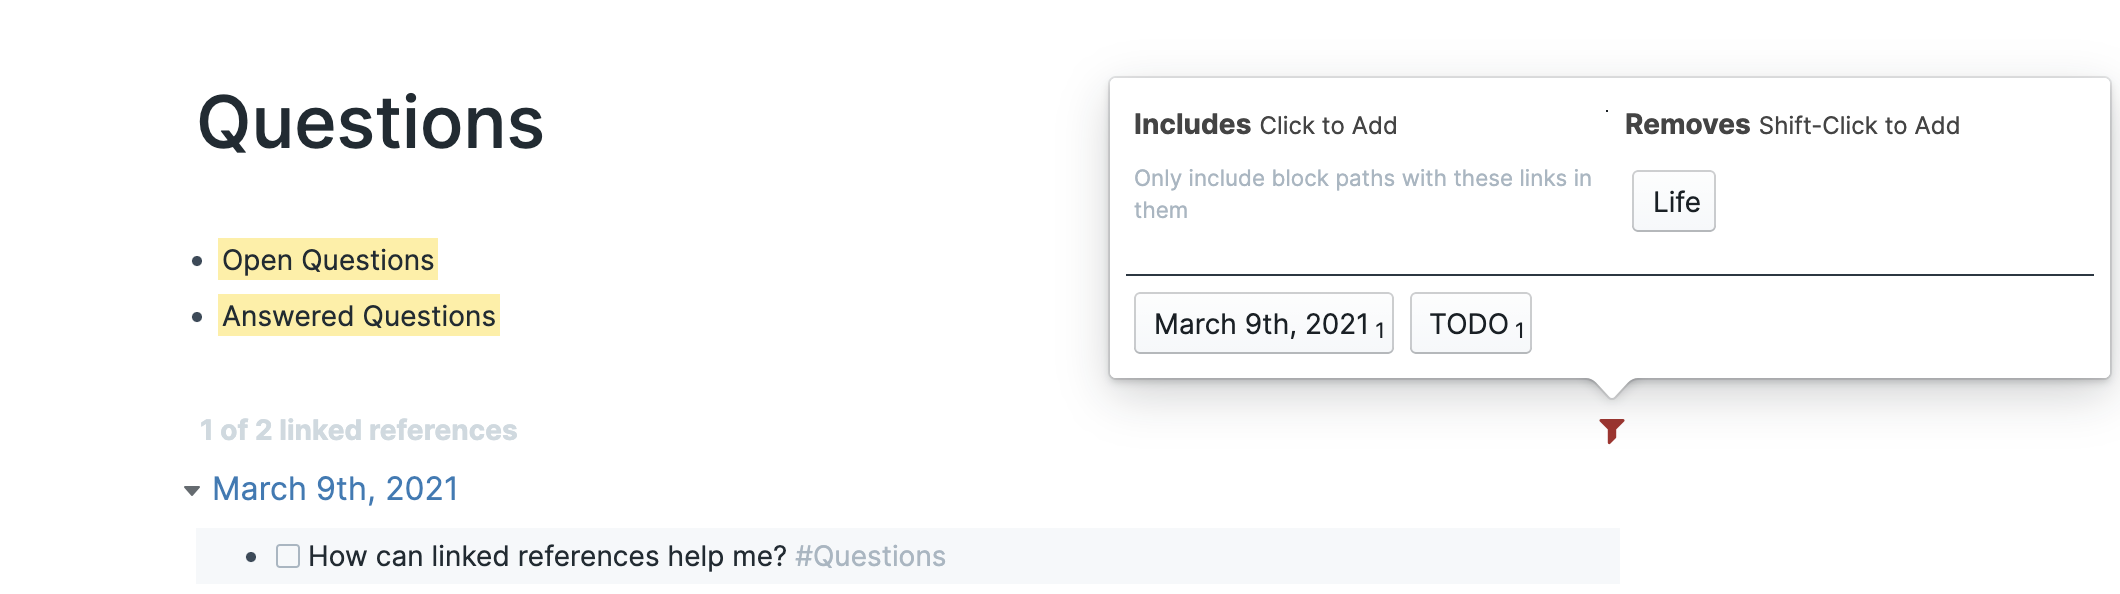Screen dimensions: 2120x594
Task: Click the bullet beside Answered Questions
Action: point(196,316)
